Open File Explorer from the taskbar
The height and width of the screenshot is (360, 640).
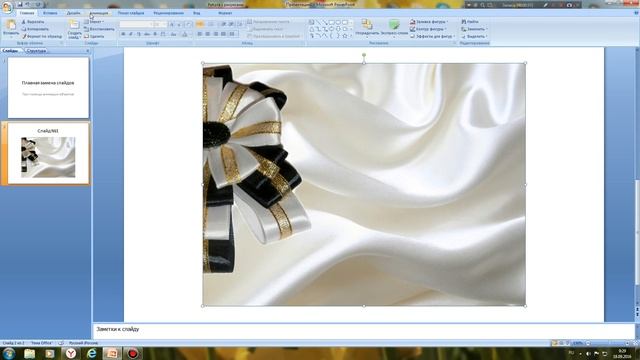tap(29, 353)
